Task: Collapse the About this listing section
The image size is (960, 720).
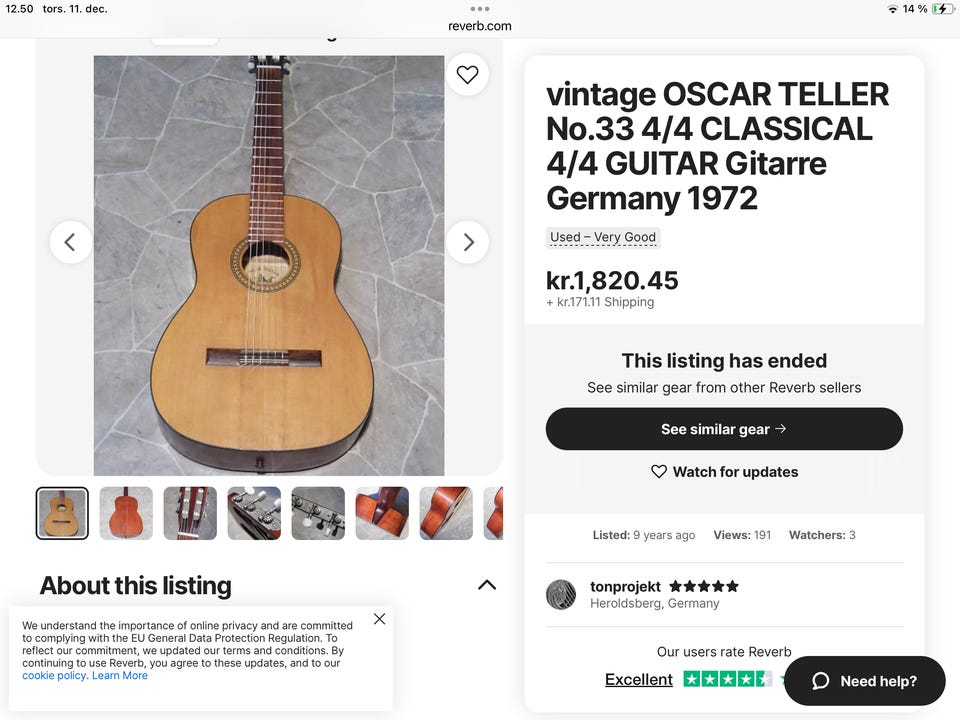Action: pos(487,585)
